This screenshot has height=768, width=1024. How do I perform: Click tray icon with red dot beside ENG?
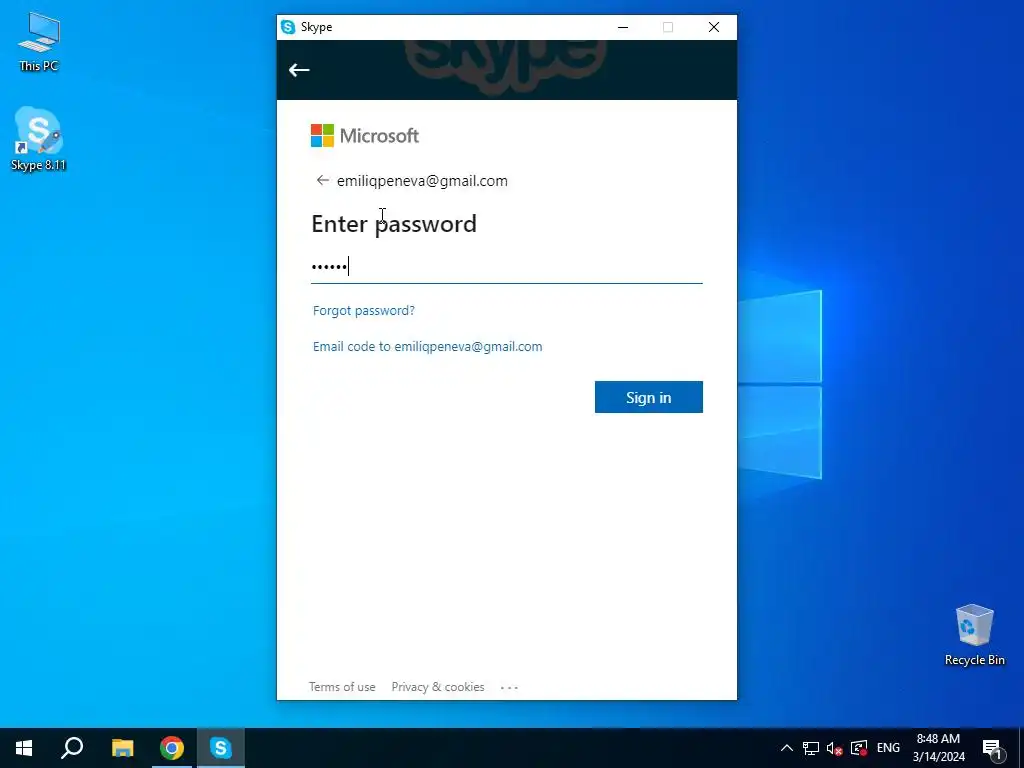coord(859,748)
